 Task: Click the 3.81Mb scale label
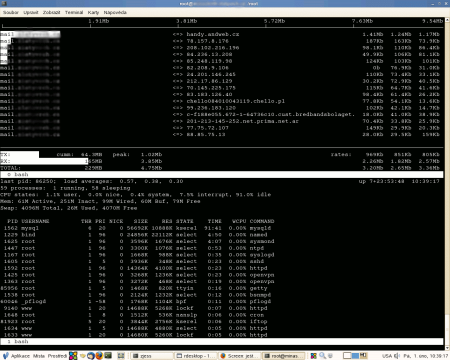pyautogui.click(x=187, y=21)
